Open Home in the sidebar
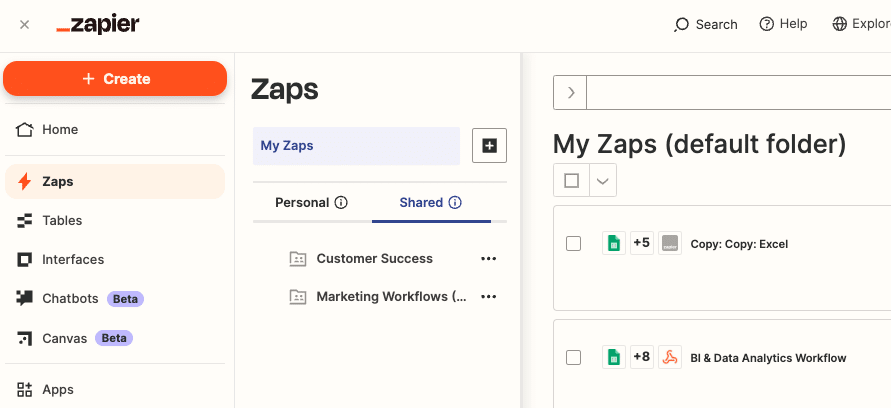Screen dimensions: 891x408 [x=115, y=130]
